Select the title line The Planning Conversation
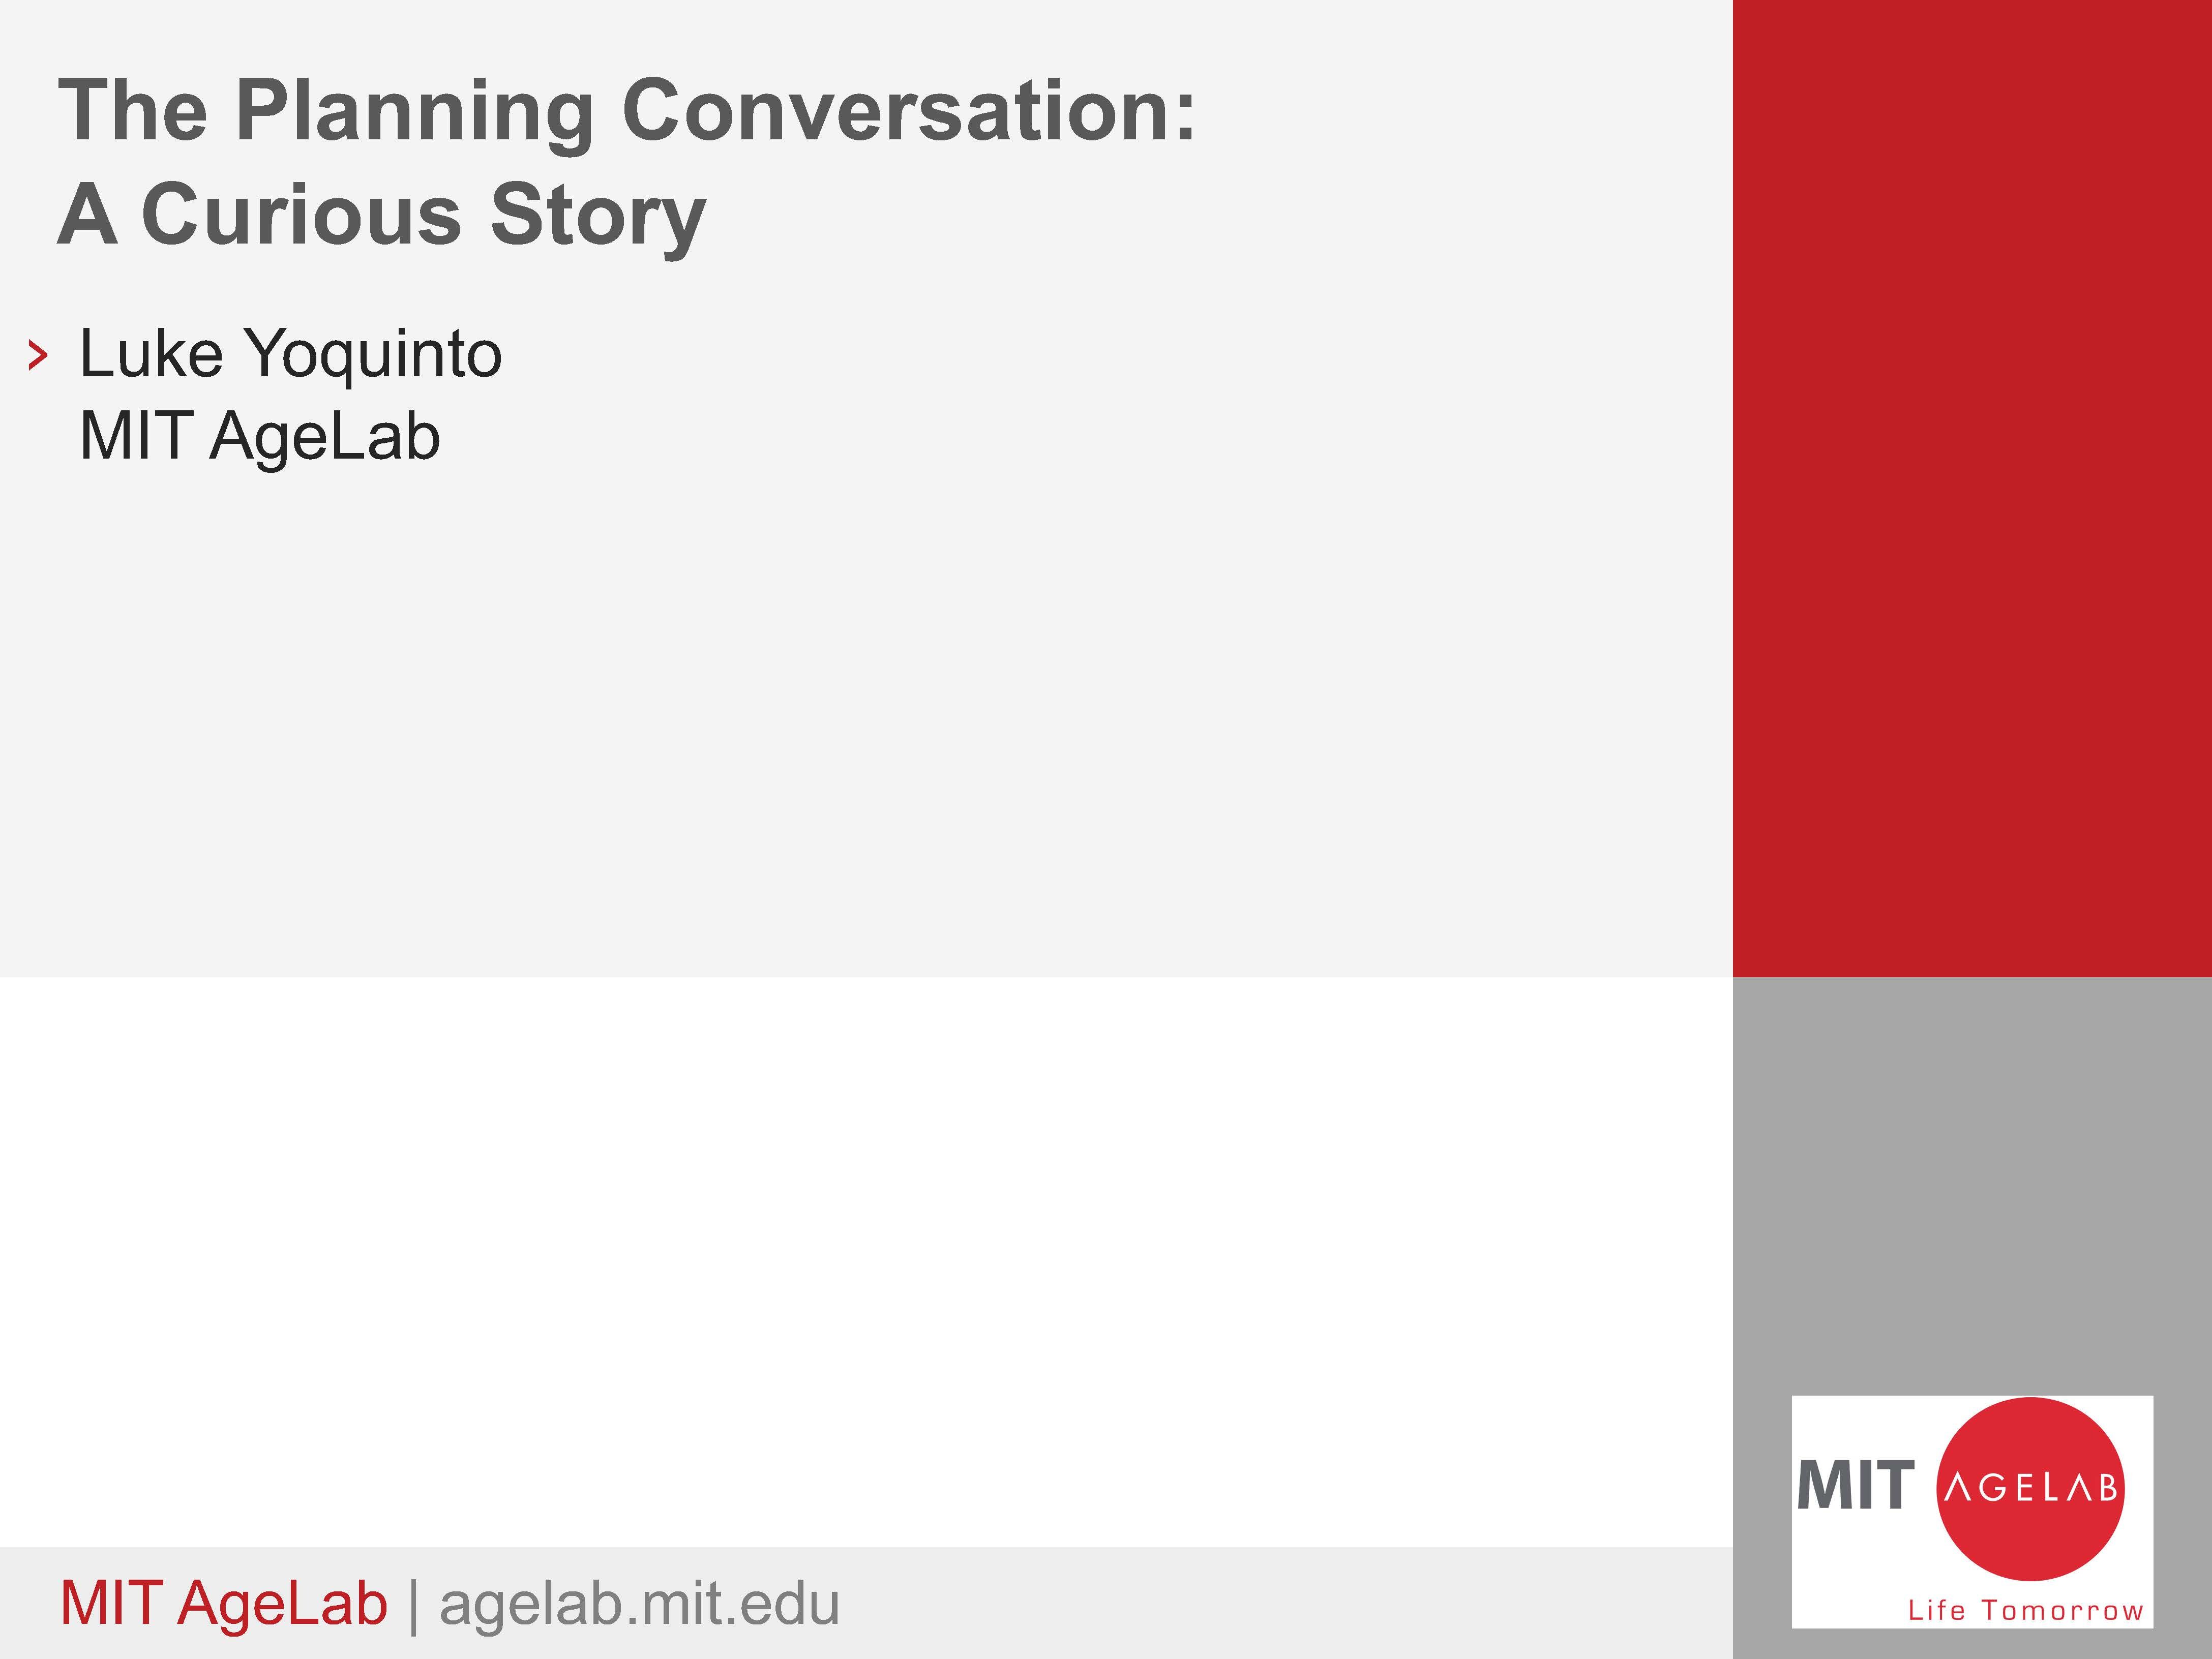 (627, 113)
